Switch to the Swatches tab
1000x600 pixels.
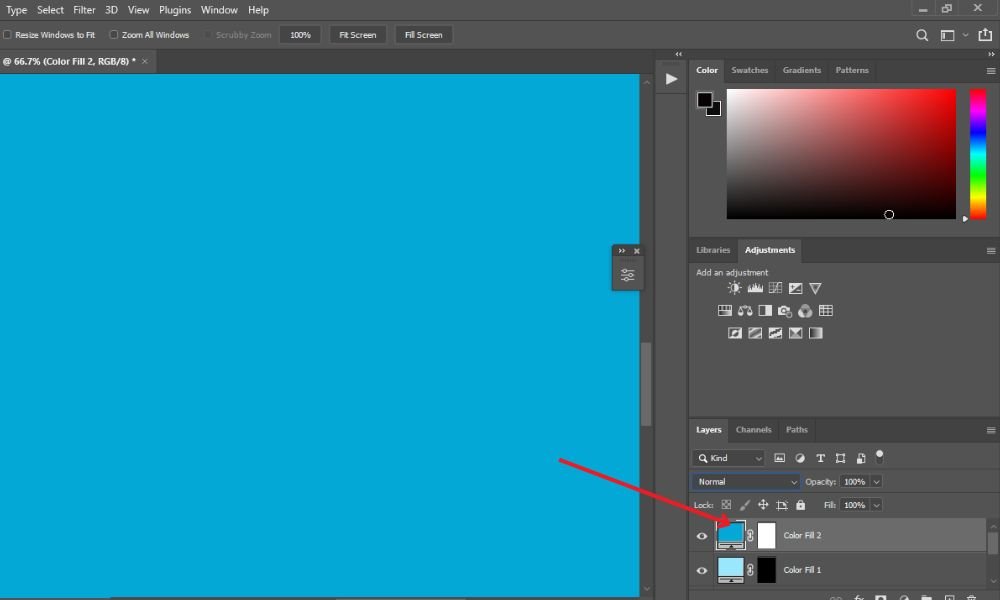[x=749, y=70]
